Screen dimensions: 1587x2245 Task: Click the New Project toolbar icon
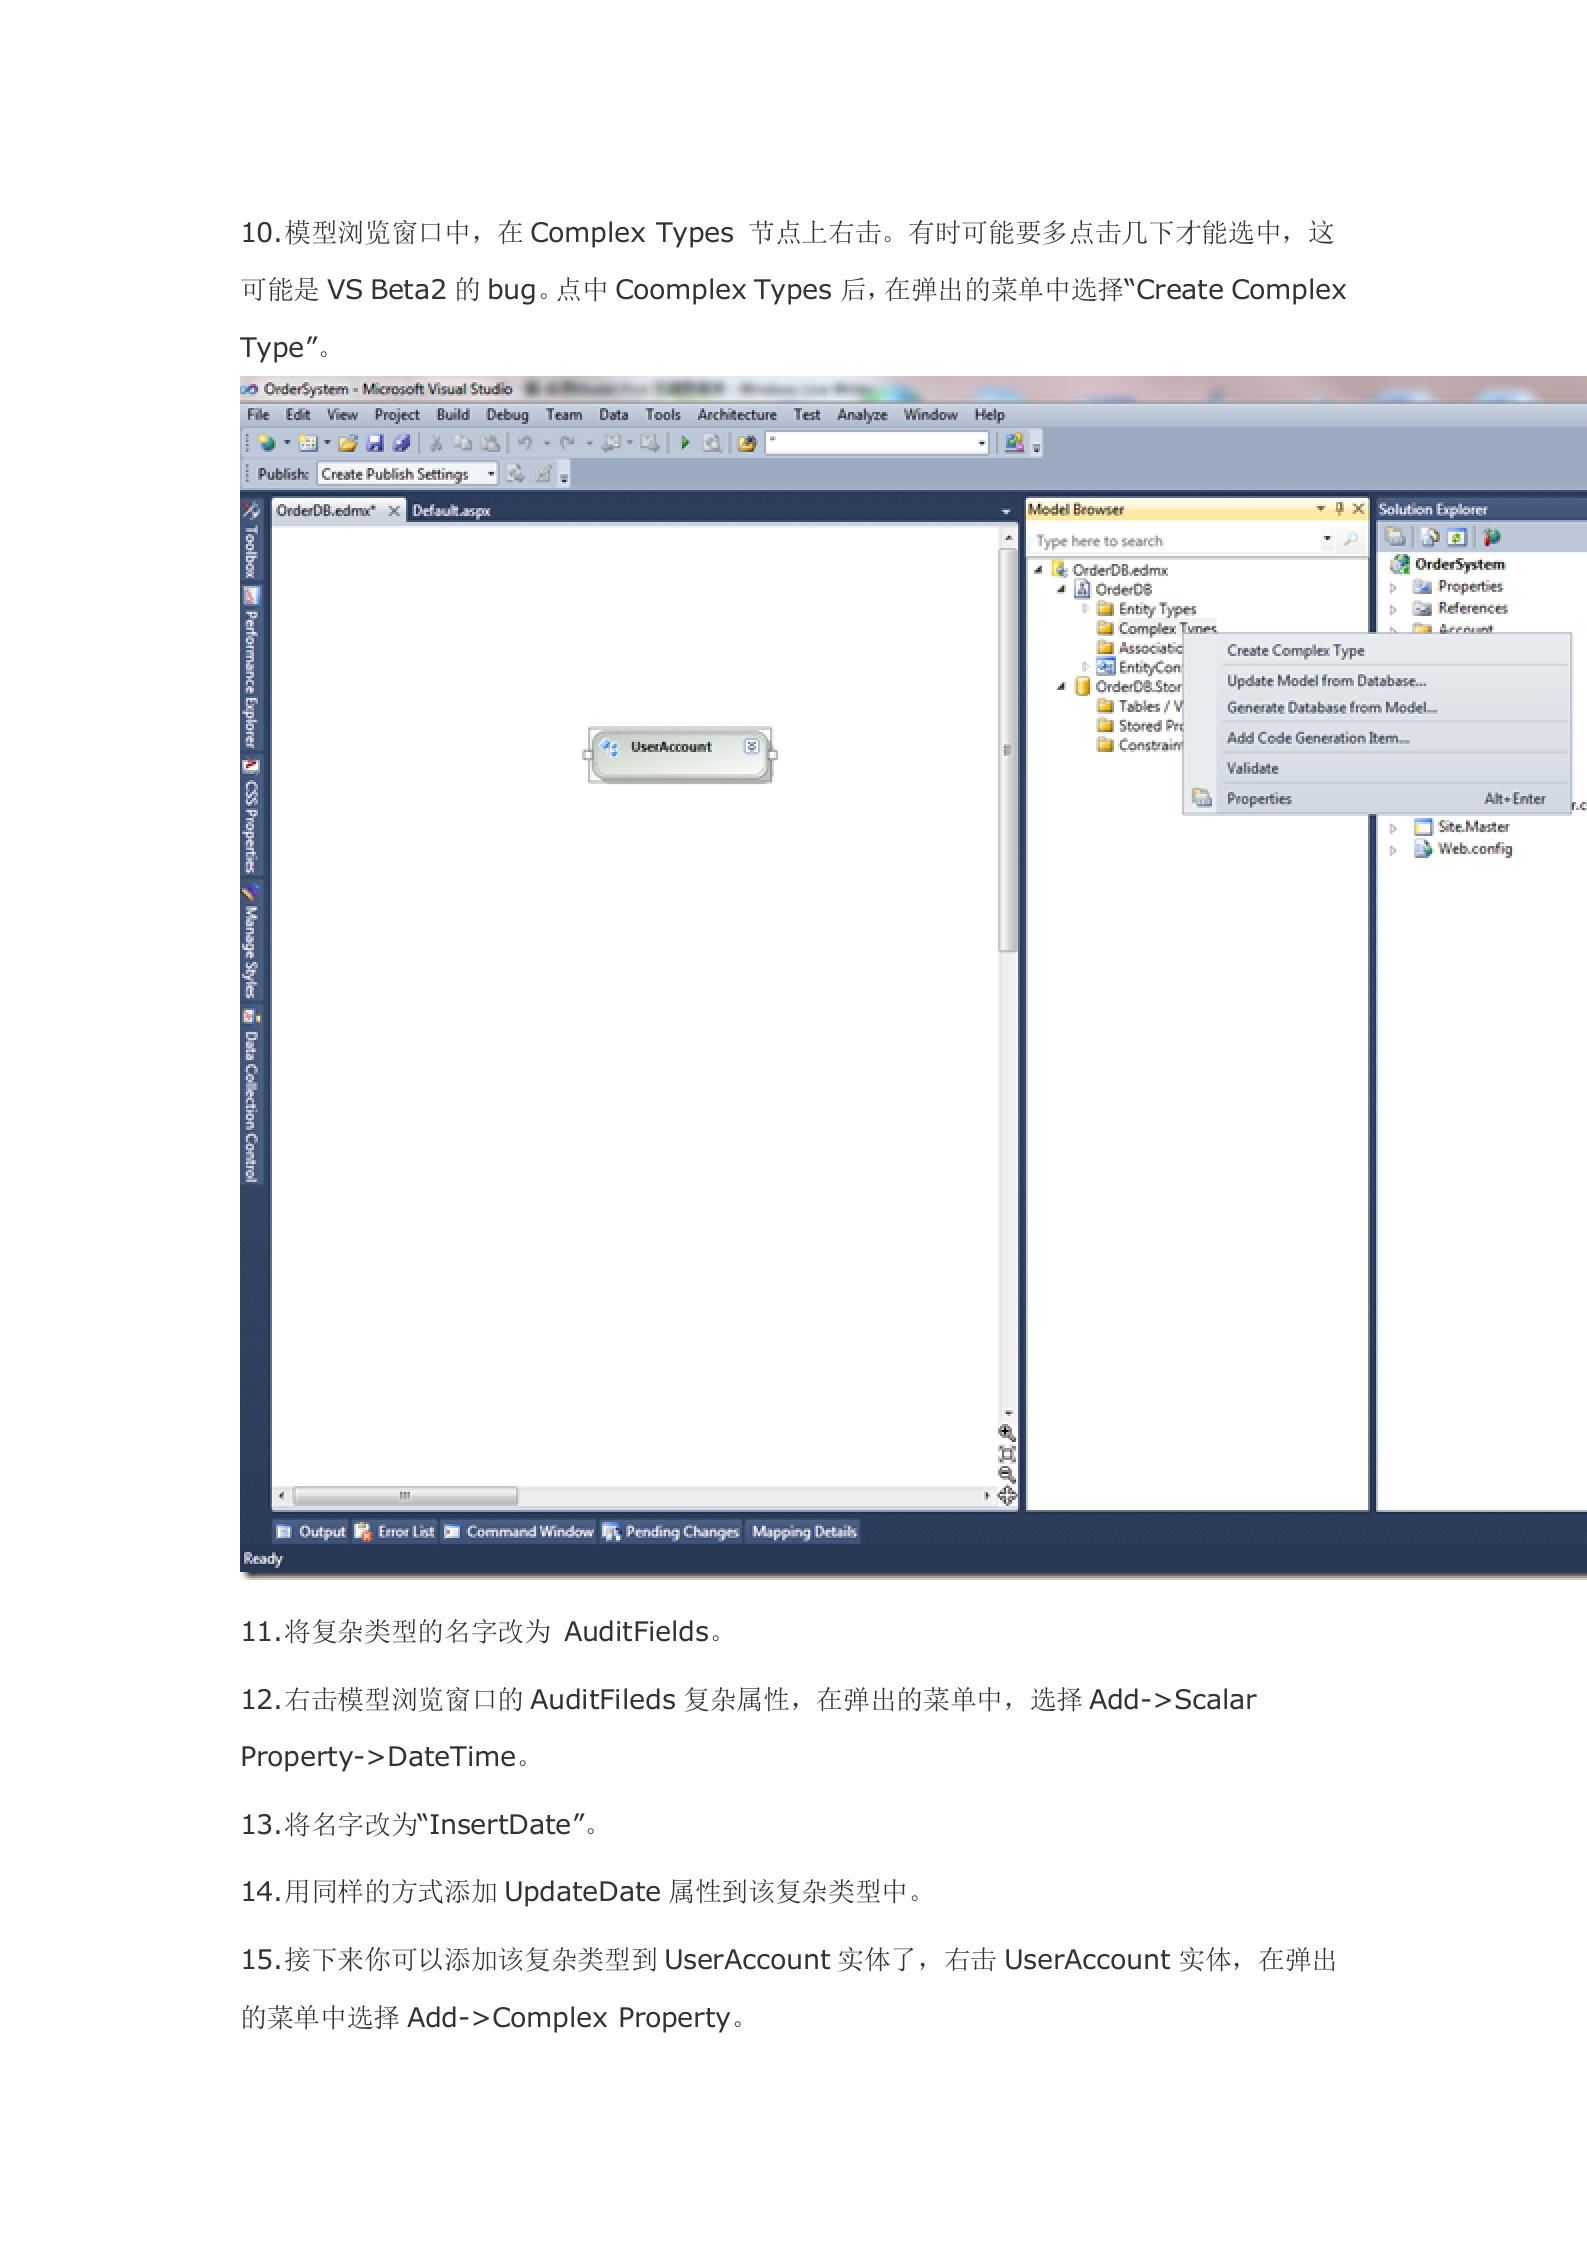click(266, 443)
